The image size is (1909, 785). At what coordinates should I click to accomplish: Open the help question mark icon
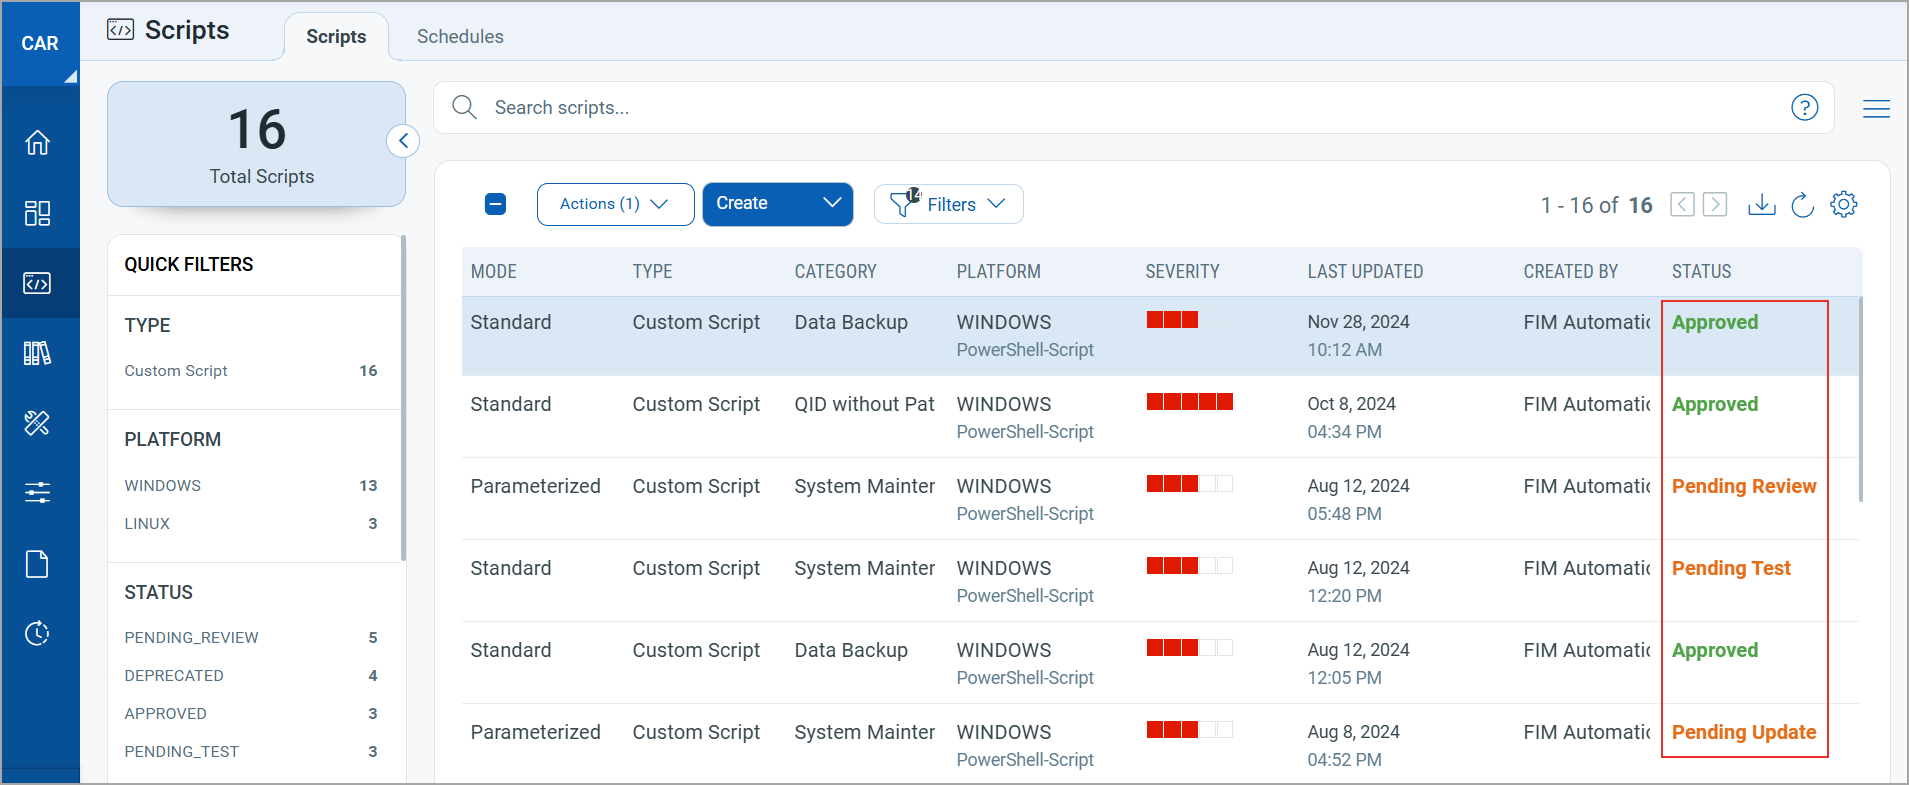point(1804,107)
